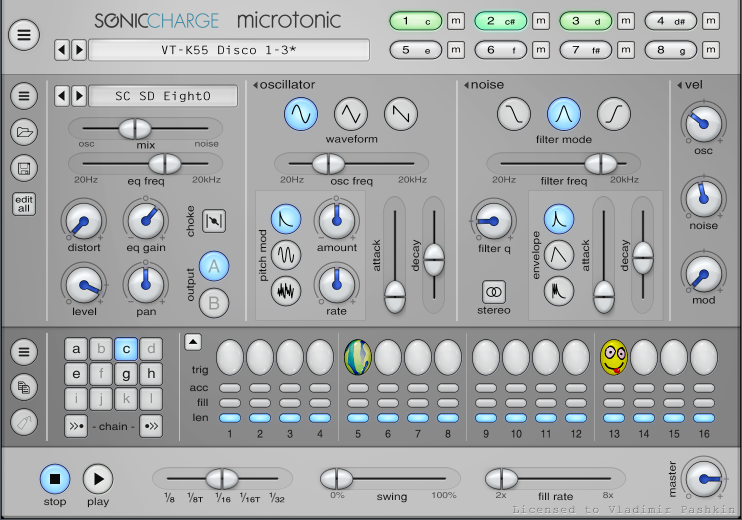Switch to pattern h

[151, 374]
